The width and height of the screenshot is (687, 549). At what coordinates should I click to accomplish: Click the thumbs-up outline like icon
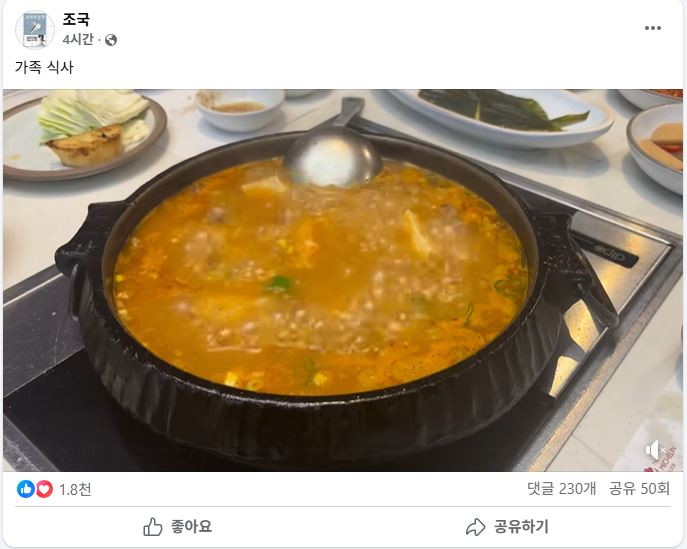pos(152,527)
